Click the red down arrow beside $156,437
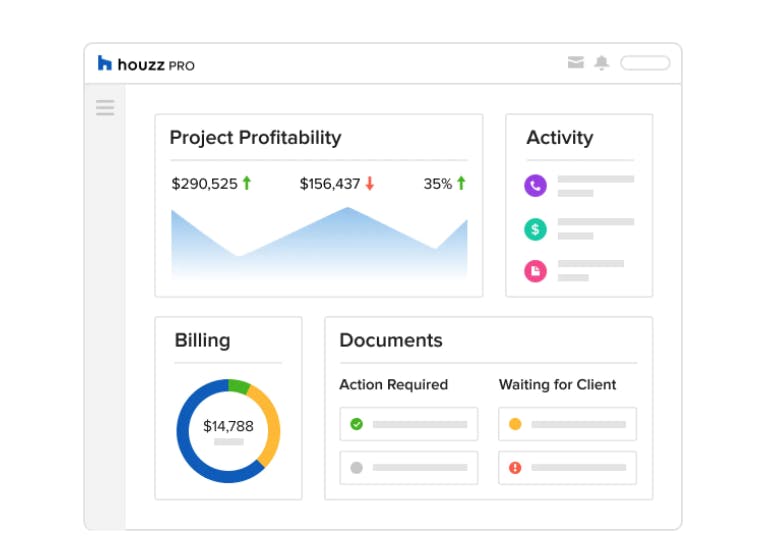The width and height of the screenshot is (760, 555). click(x=369, y=184)
